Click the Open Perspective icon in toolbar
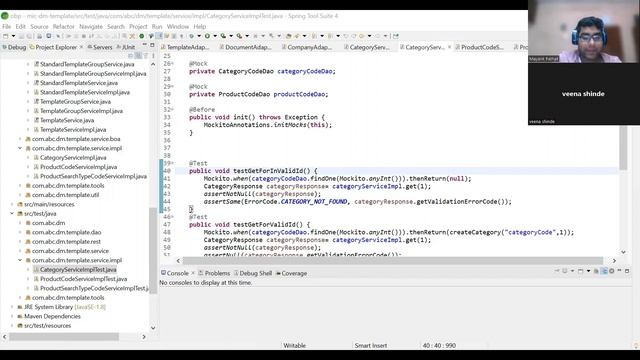640x360 pixels. click(396, 36)
